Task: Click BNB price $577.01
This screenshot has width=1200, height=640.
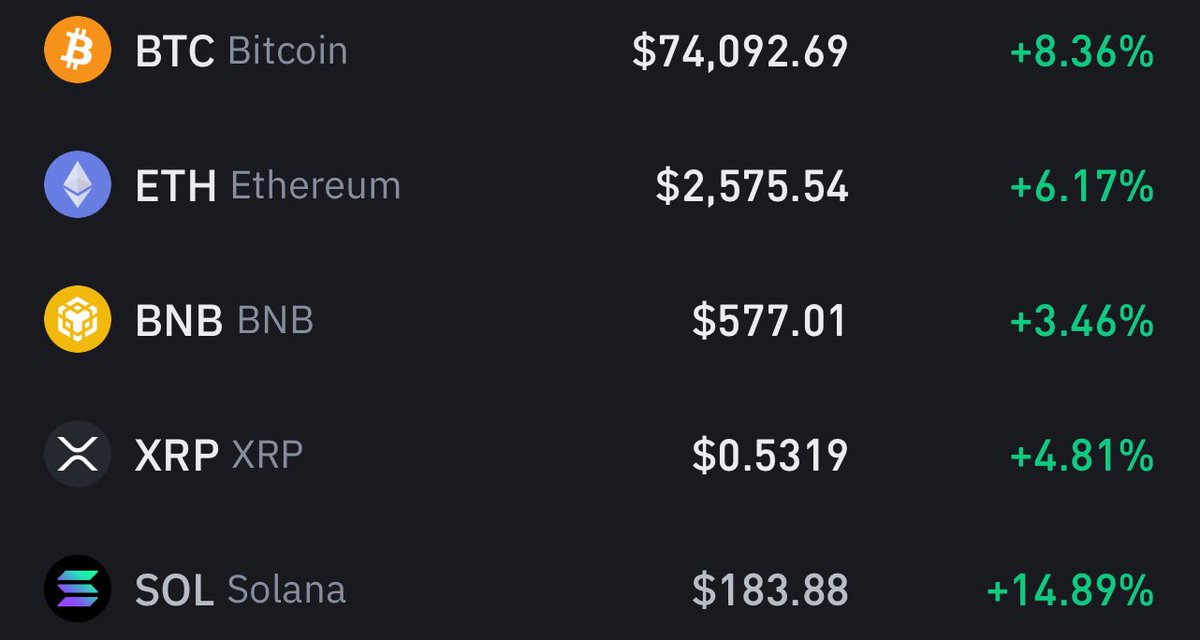Action: (x=769, y=321)
